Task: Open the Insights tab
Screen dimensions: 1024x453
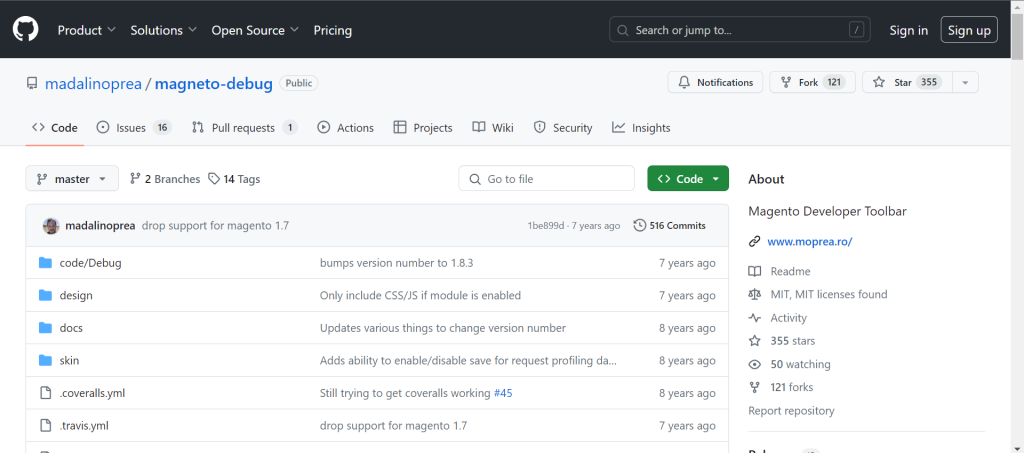Action: click(641, 128)
